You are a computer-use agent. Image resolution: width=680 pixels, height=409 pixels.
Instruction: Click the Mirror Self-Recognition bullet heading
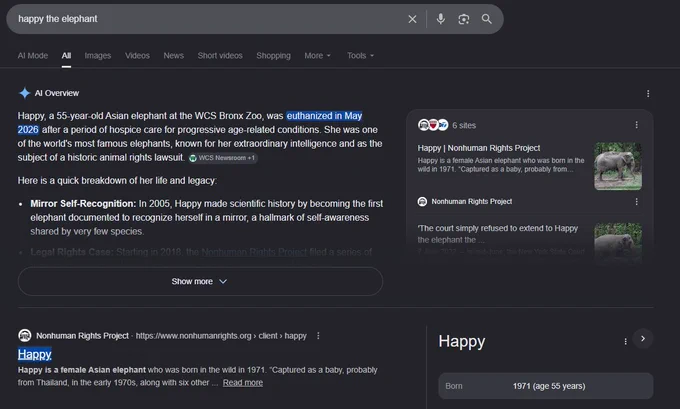(83, 203)
